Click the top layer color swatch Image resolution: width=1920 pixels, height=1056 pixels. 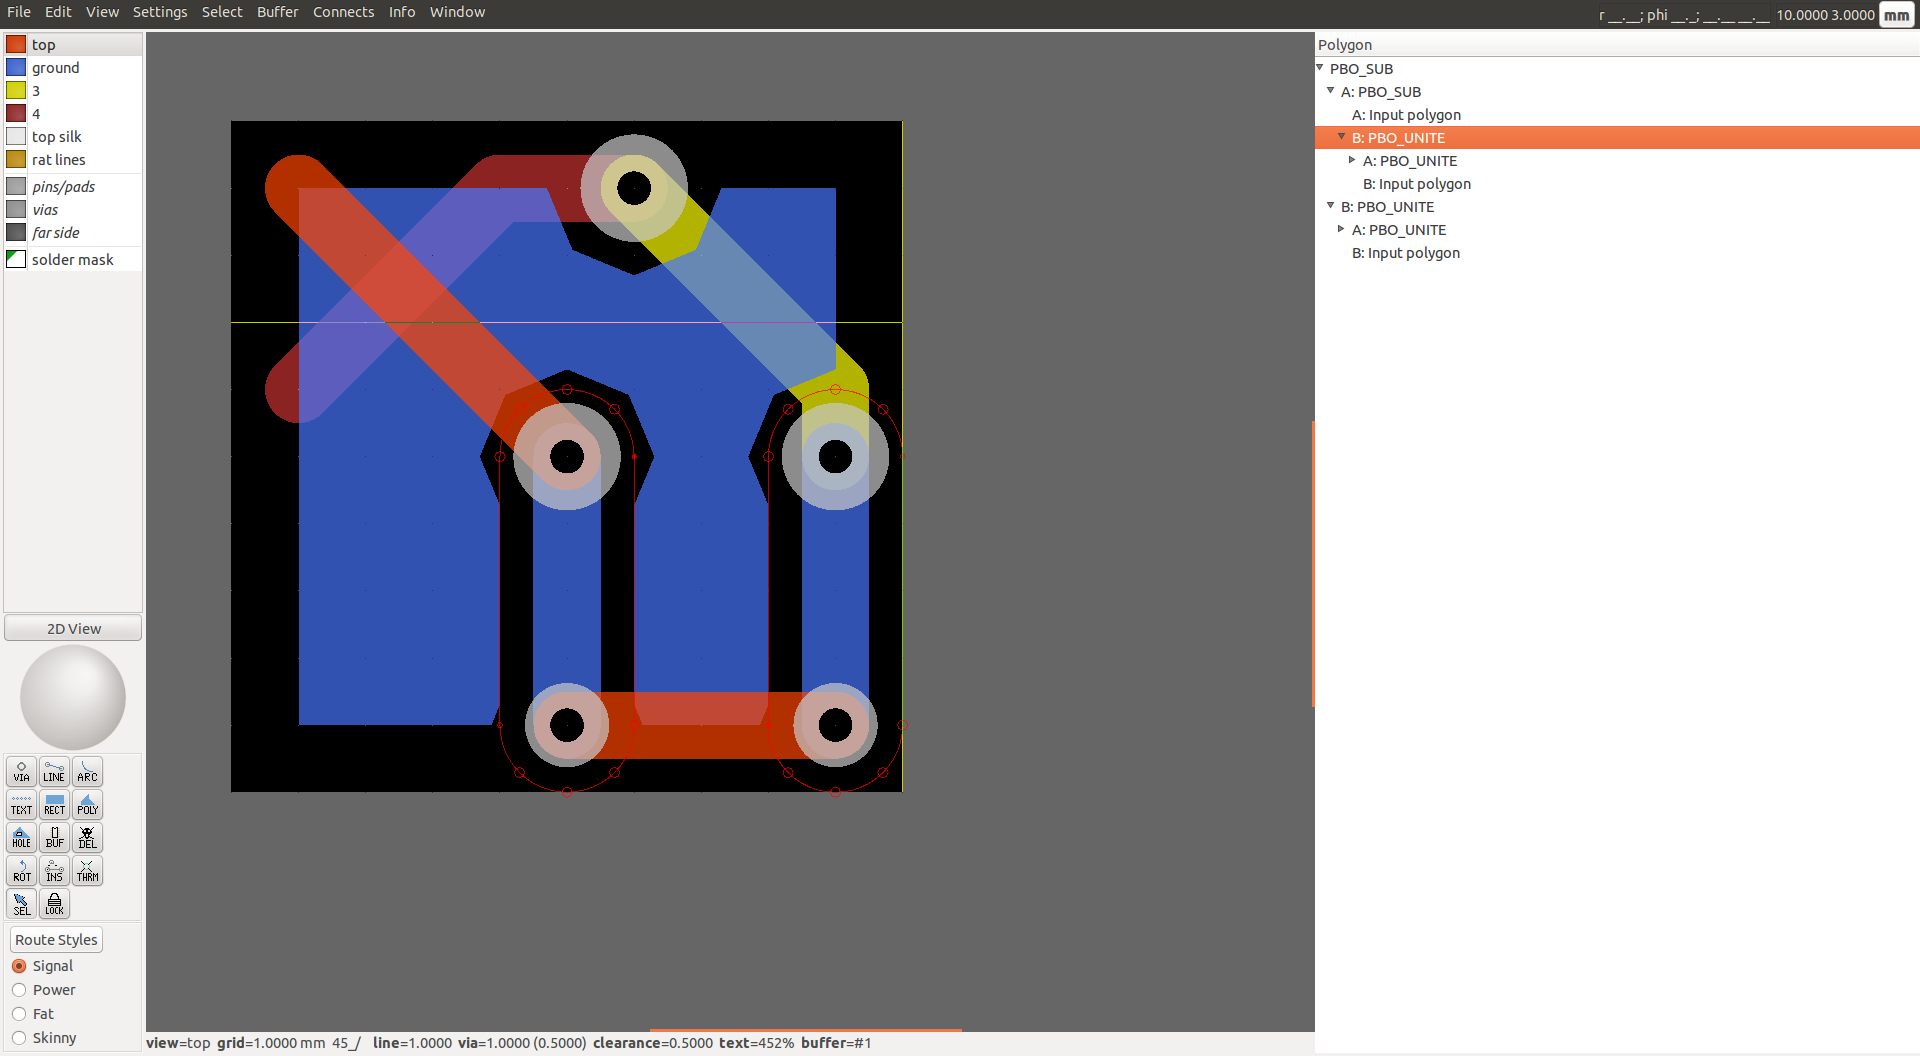(x=16, y=44)
